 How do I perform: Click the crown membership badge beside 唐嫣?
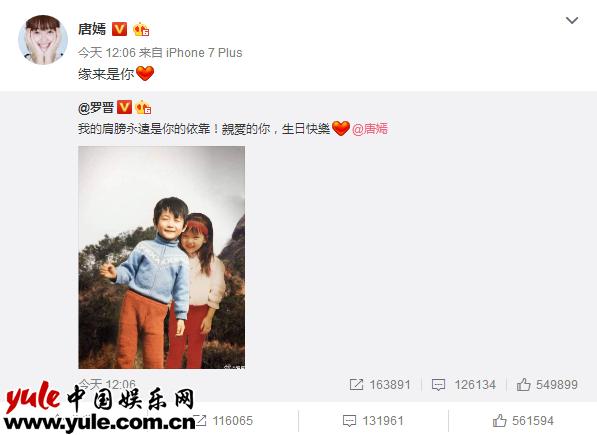[x=141, y=29]
